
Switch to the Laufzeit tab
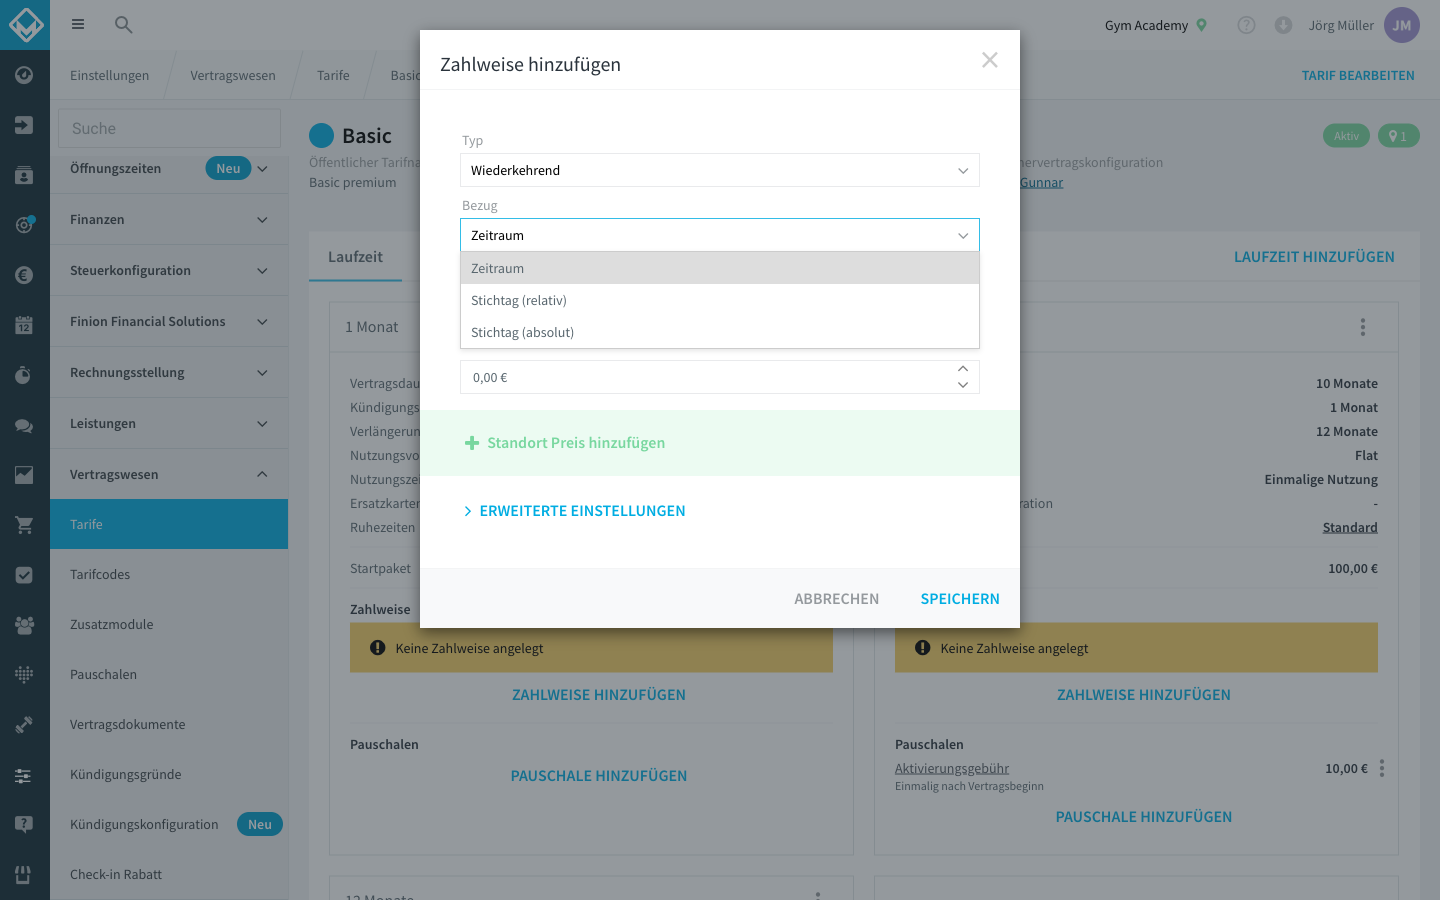point(355,257)
